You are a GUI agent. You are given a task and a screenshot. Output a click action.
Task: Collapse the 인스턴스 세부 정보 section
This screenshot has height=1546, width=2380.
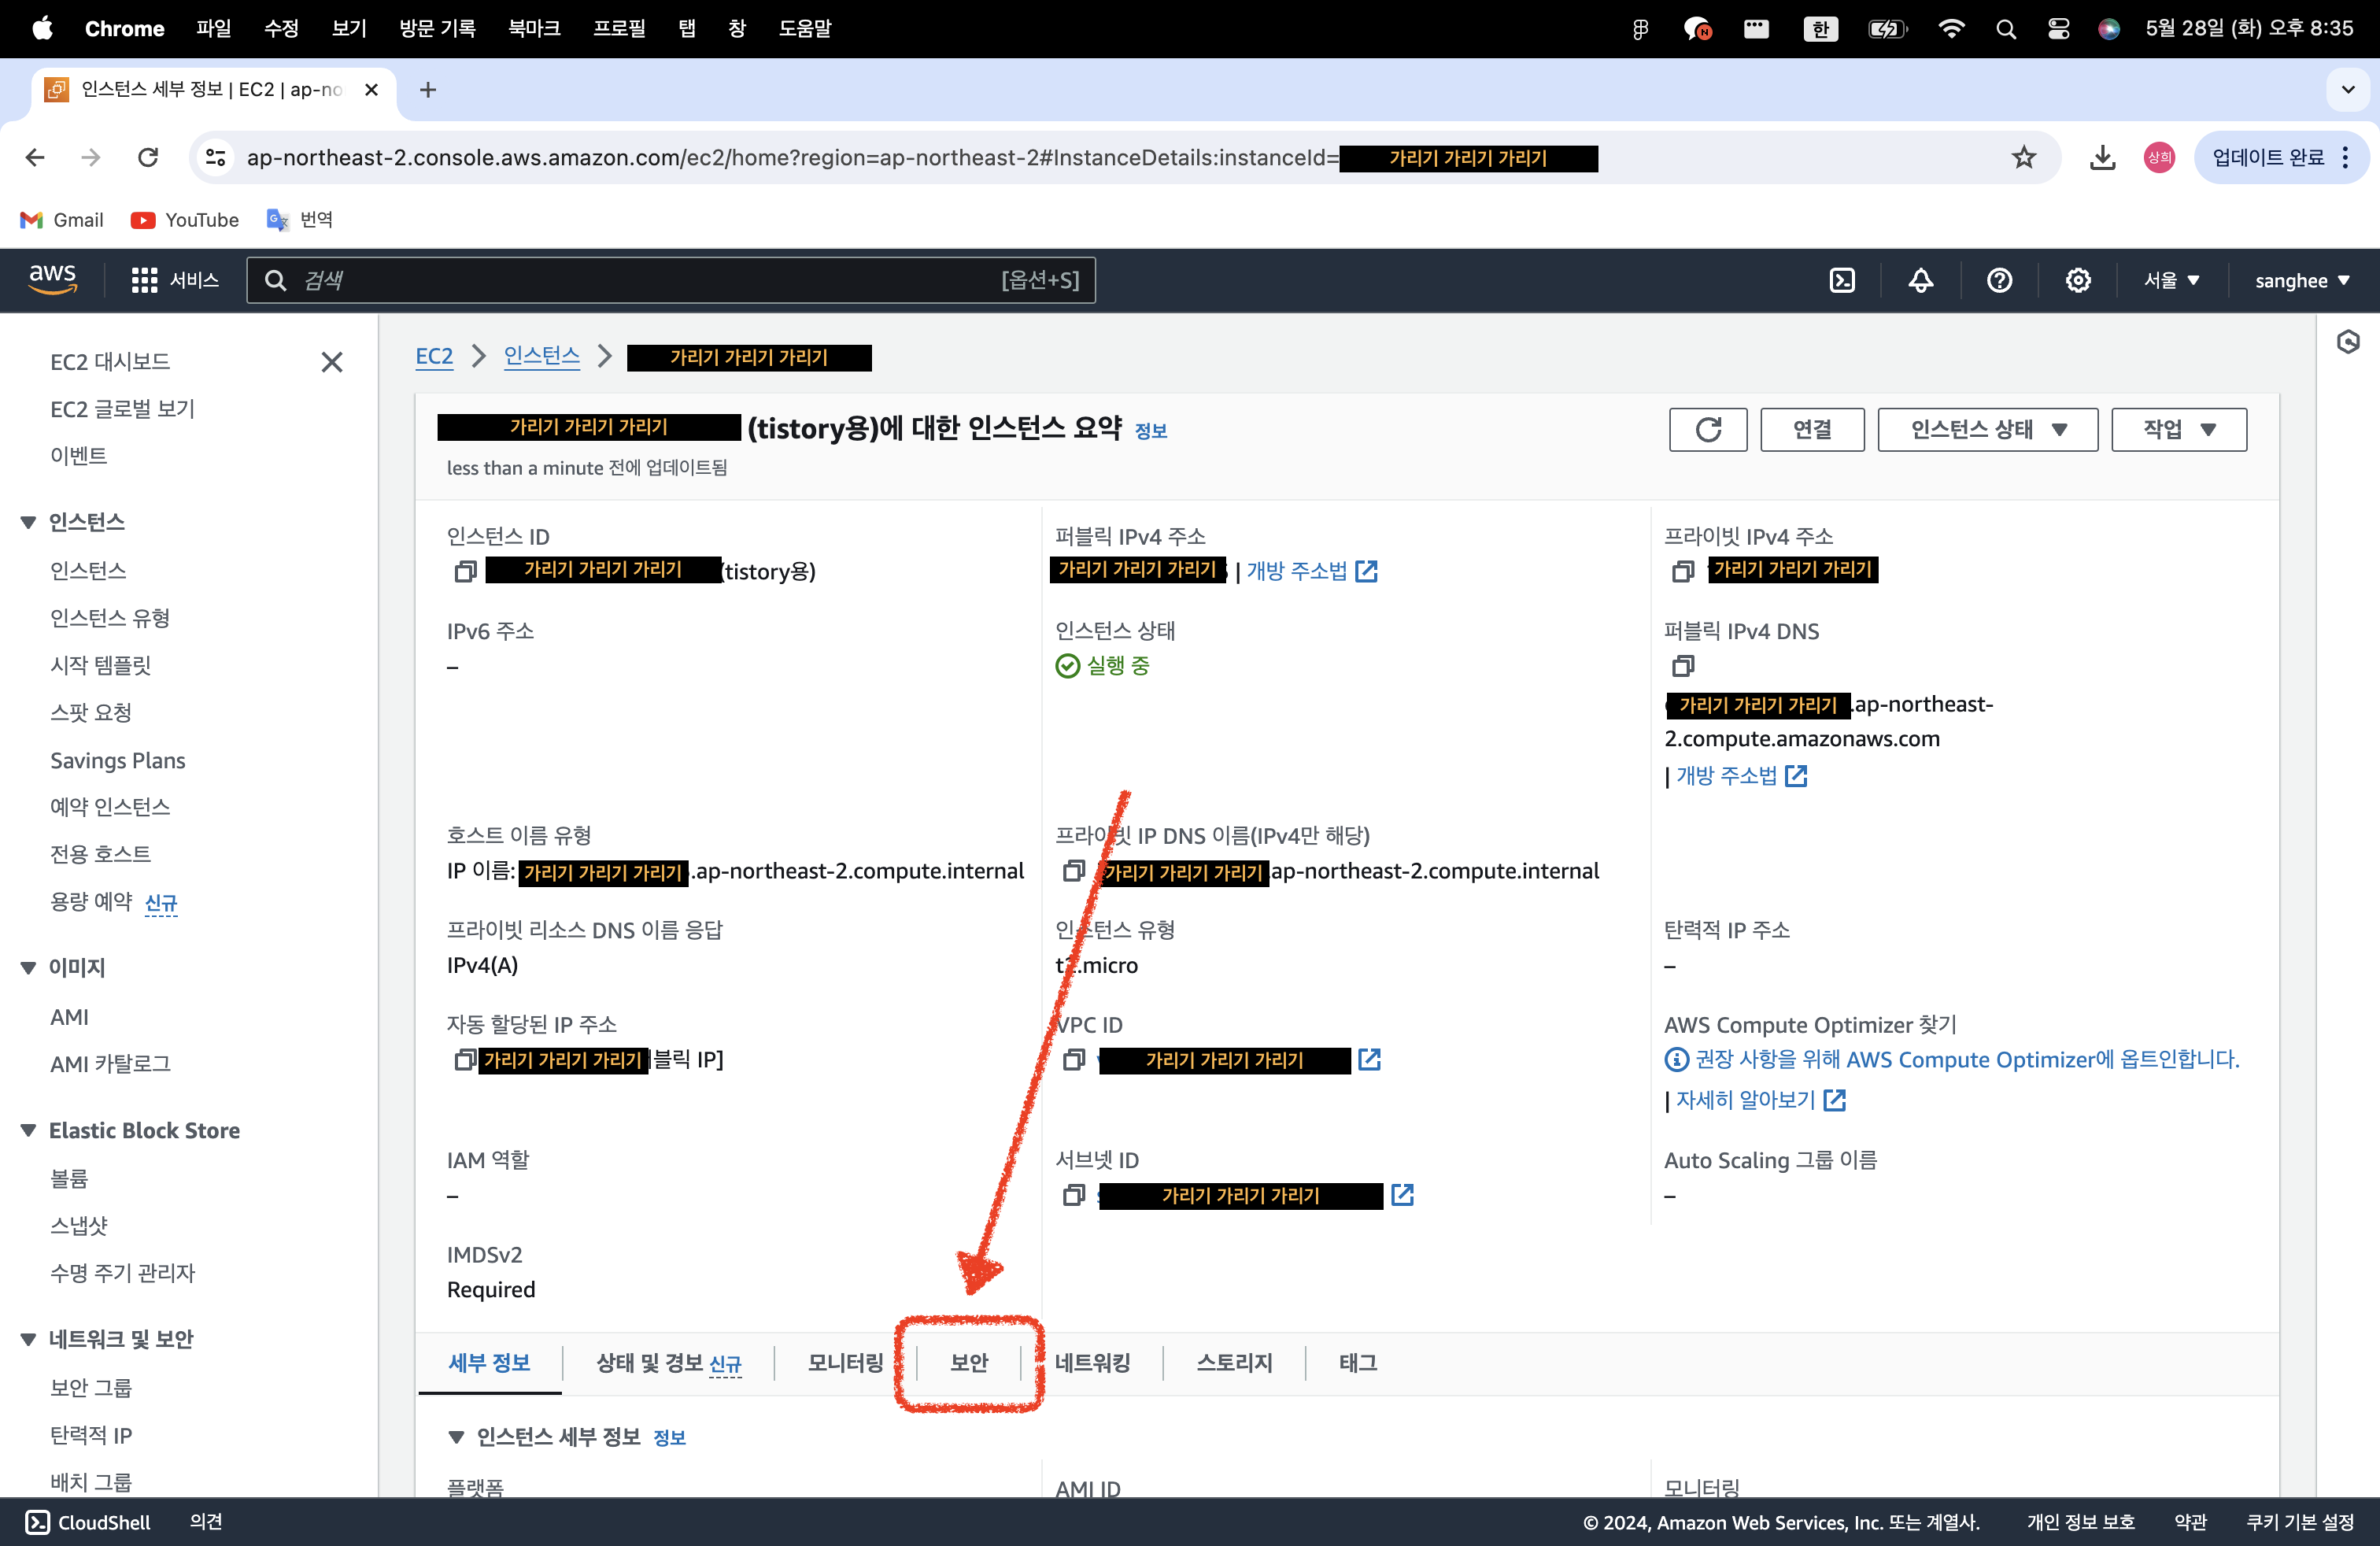(456, 1437)
